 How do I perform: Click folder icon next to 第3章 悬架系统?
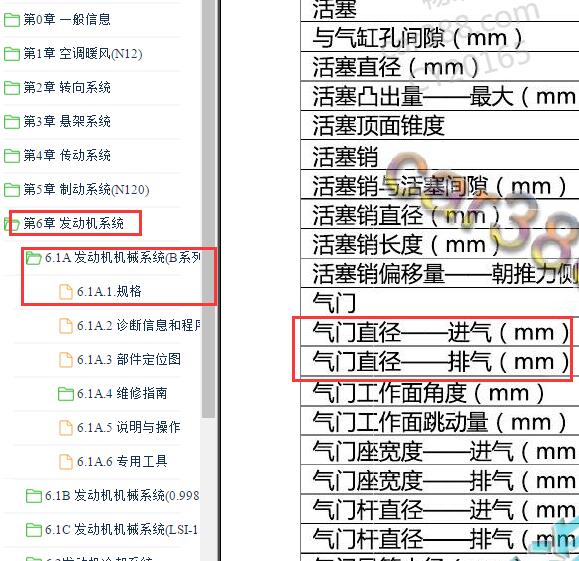[12, 122]
